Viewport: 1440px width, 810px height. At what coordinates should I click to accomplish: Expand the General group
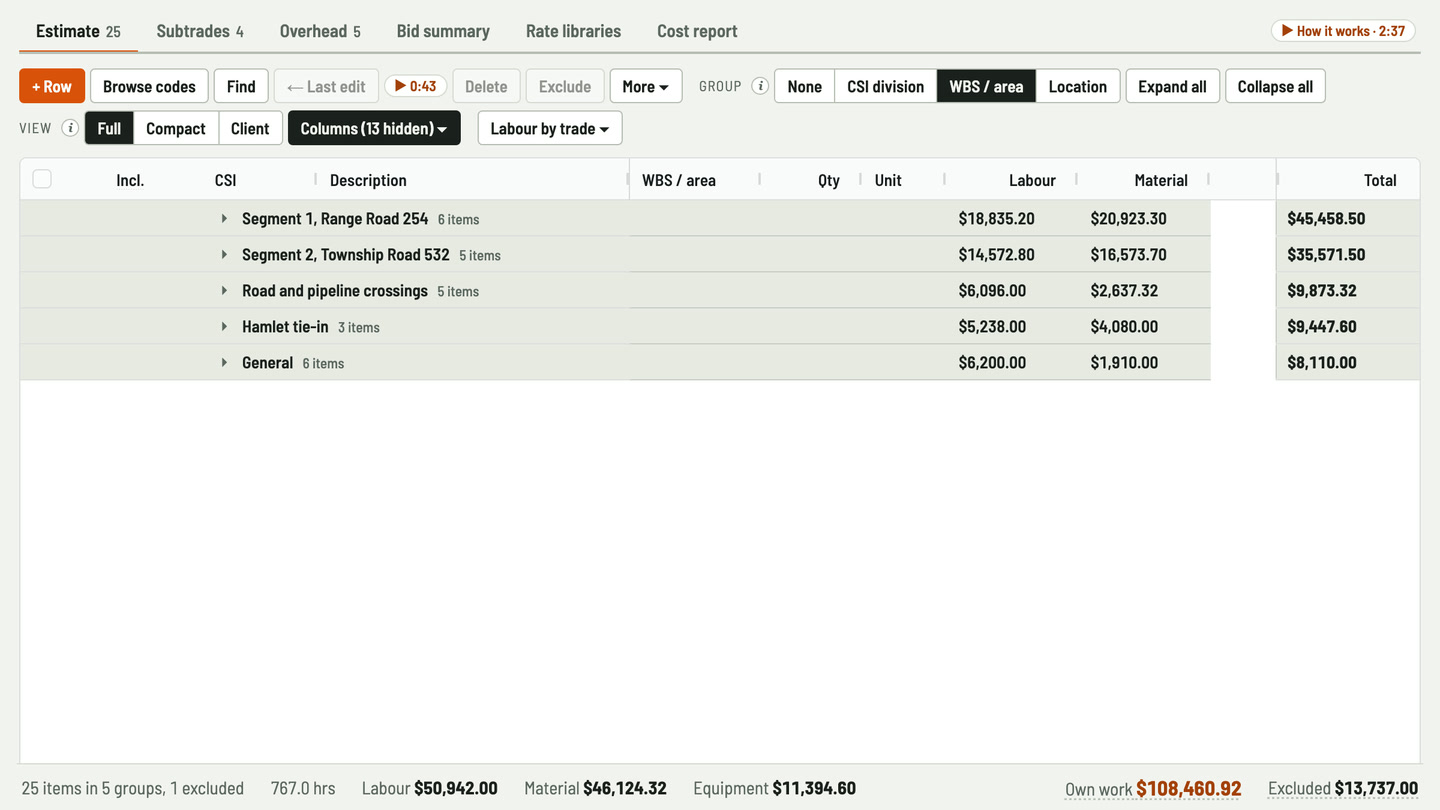224,362
